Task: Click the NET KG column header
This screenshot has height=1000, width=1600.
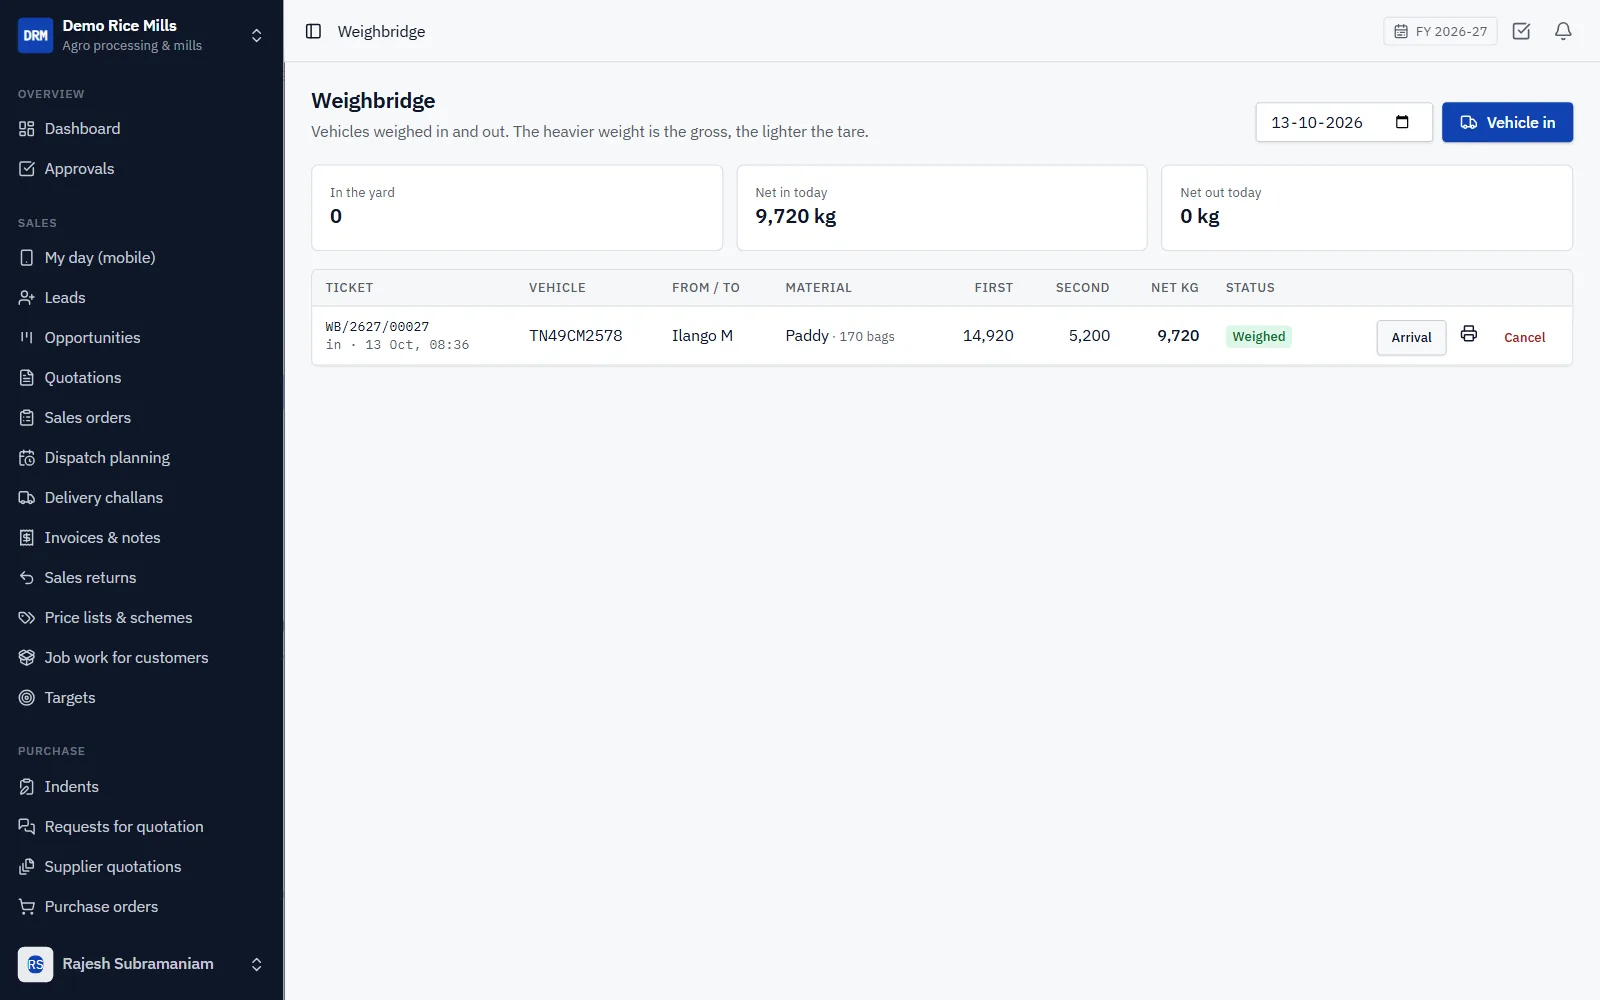Action: pyautogui.click(x=1174, y=288)
